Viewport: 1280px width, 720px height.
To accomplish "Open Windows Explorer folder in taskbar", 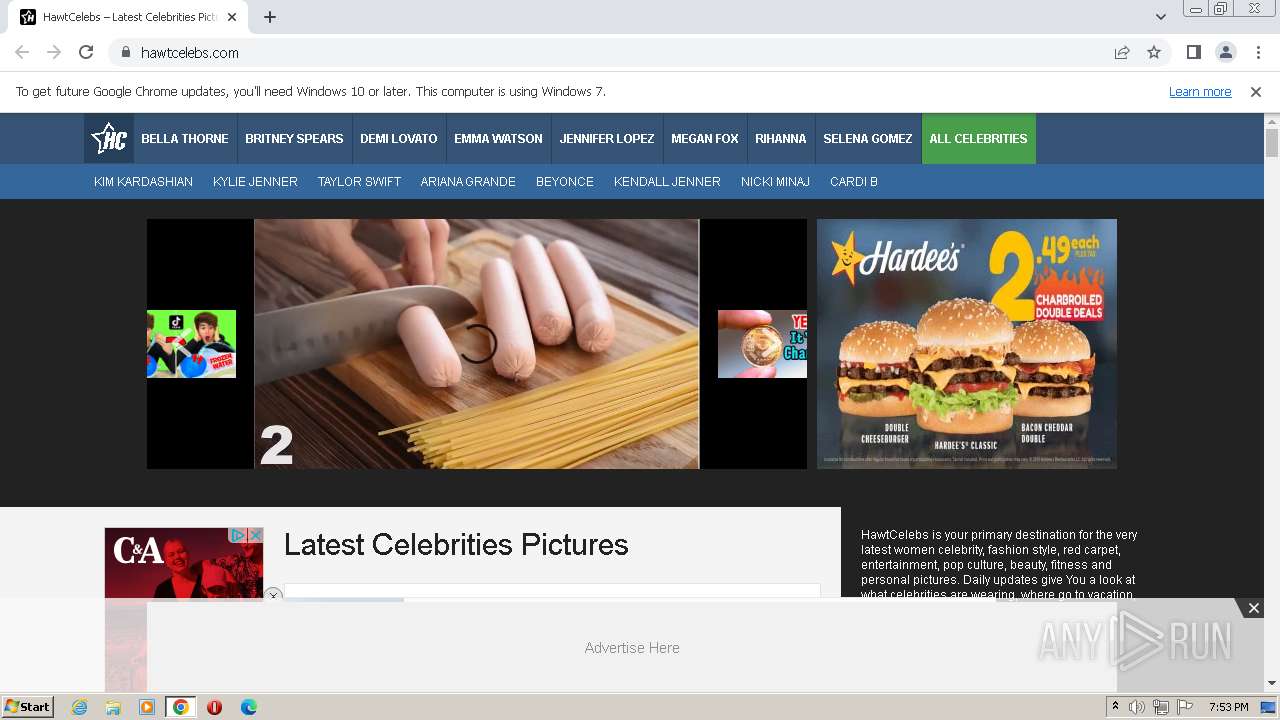I will pos(113,707).
